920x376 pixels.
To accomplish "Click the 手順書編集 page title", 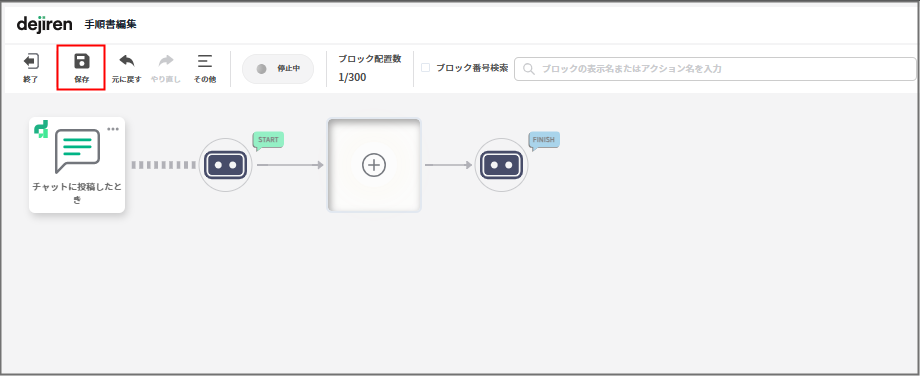I will 110,25.
